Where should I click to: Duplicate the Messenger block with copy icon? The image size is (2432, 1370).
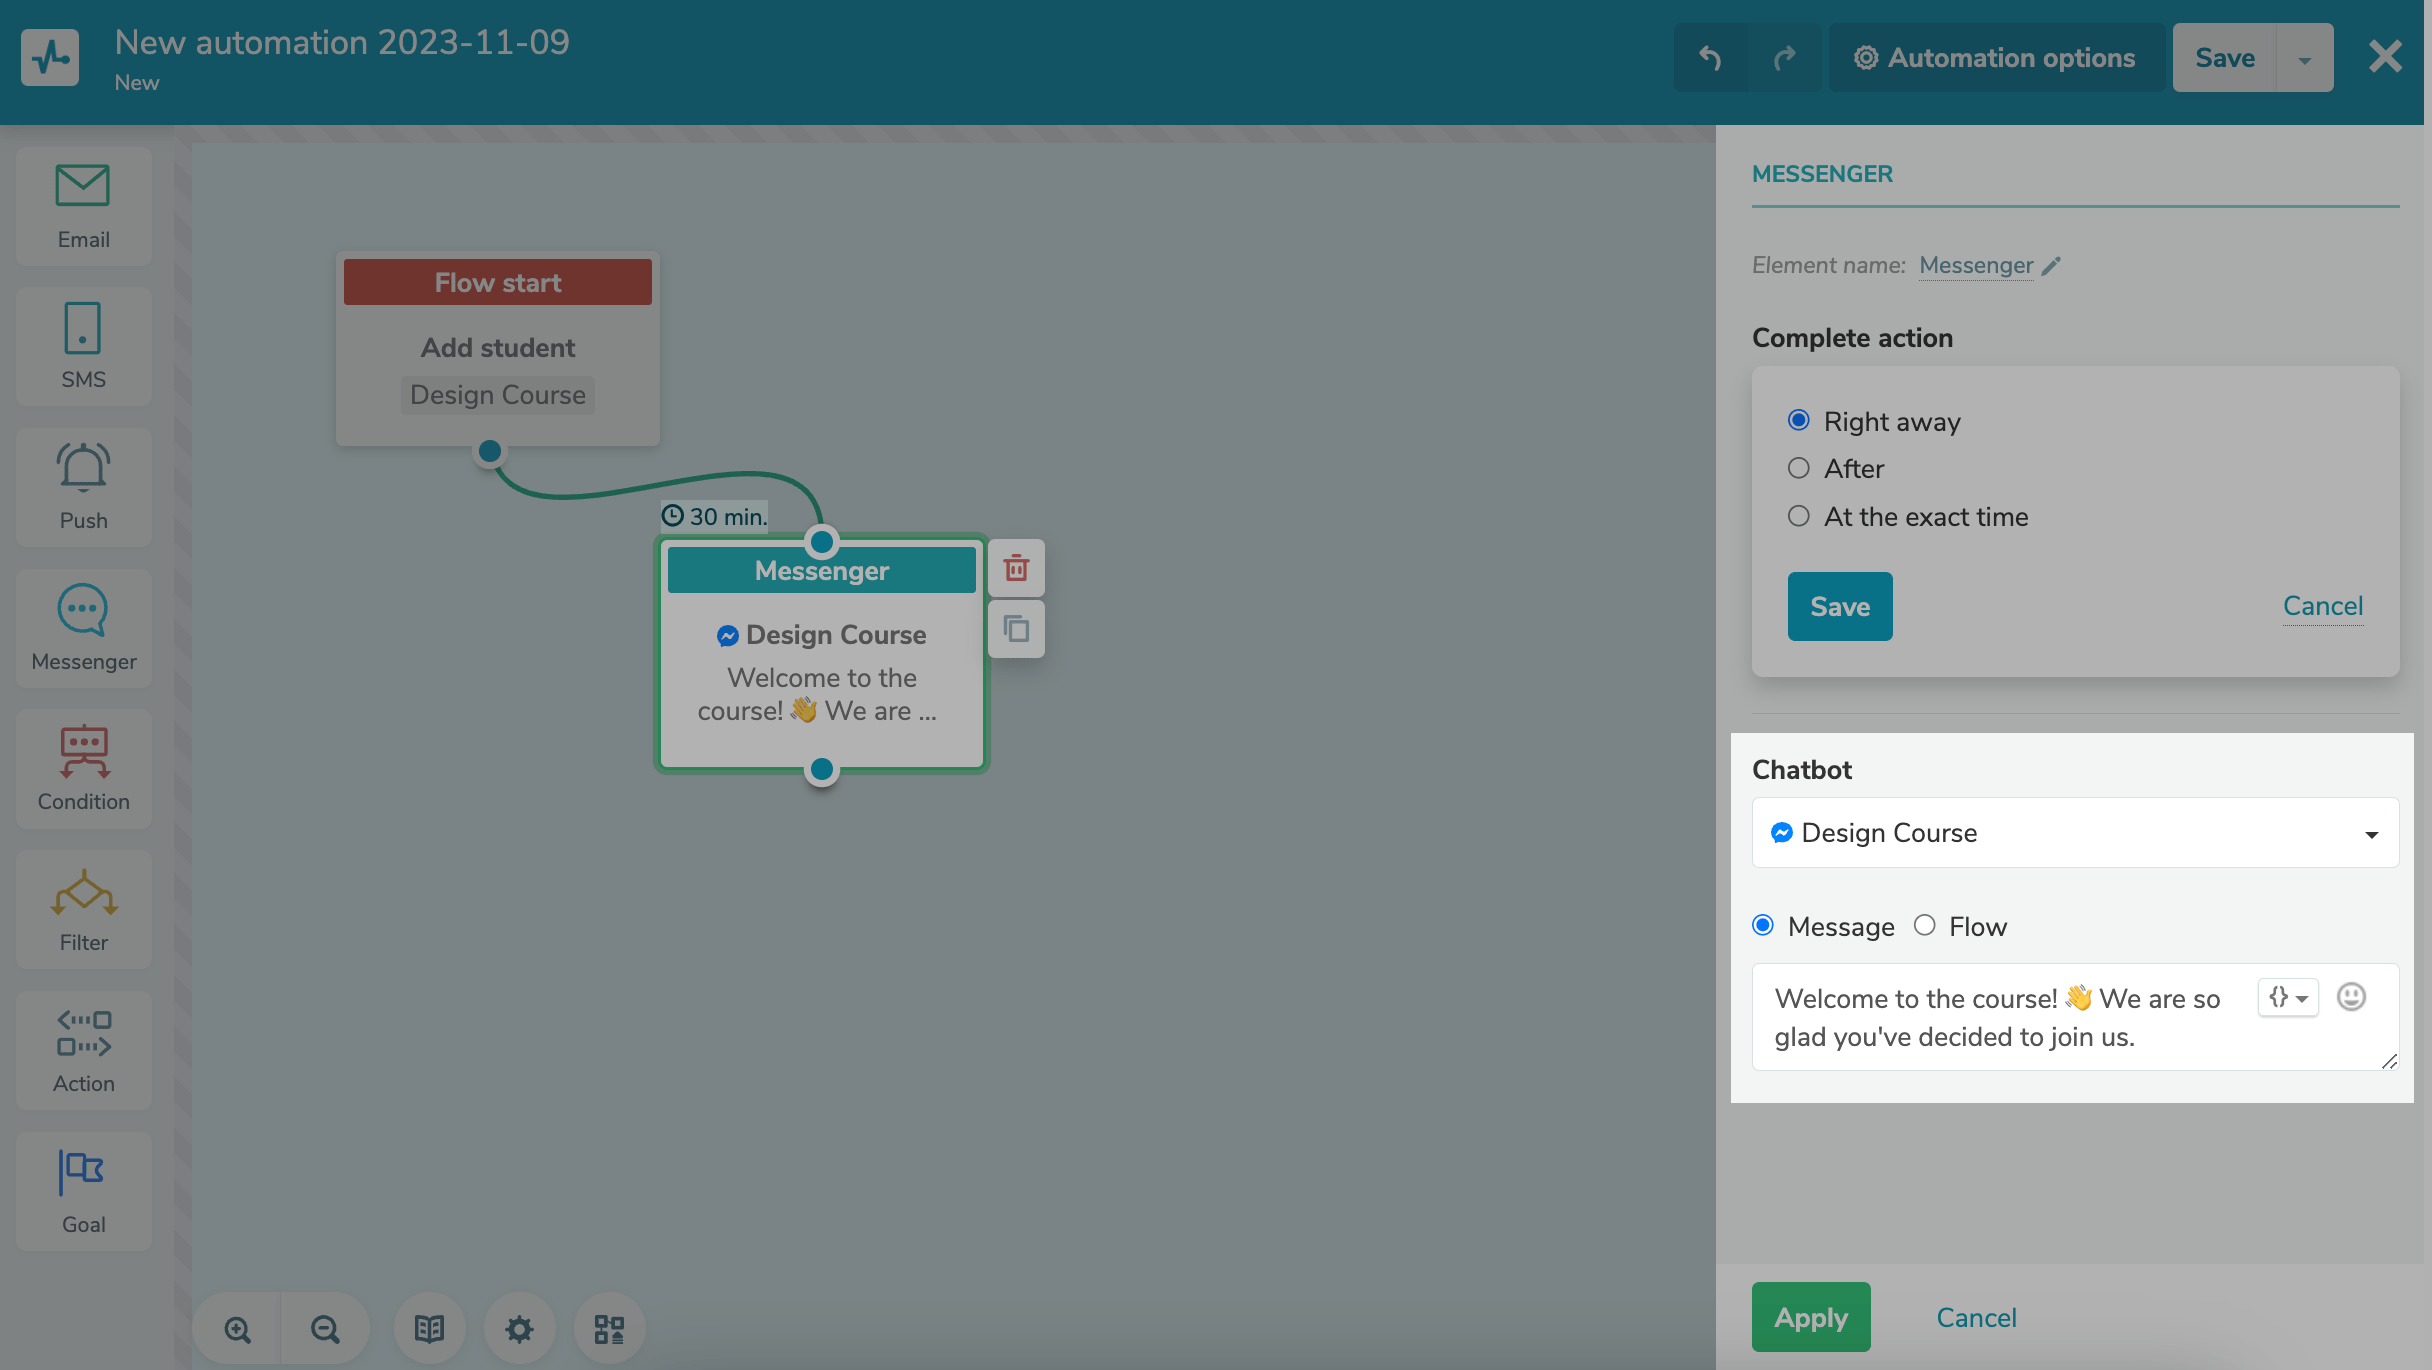(x=1016, y=629)
